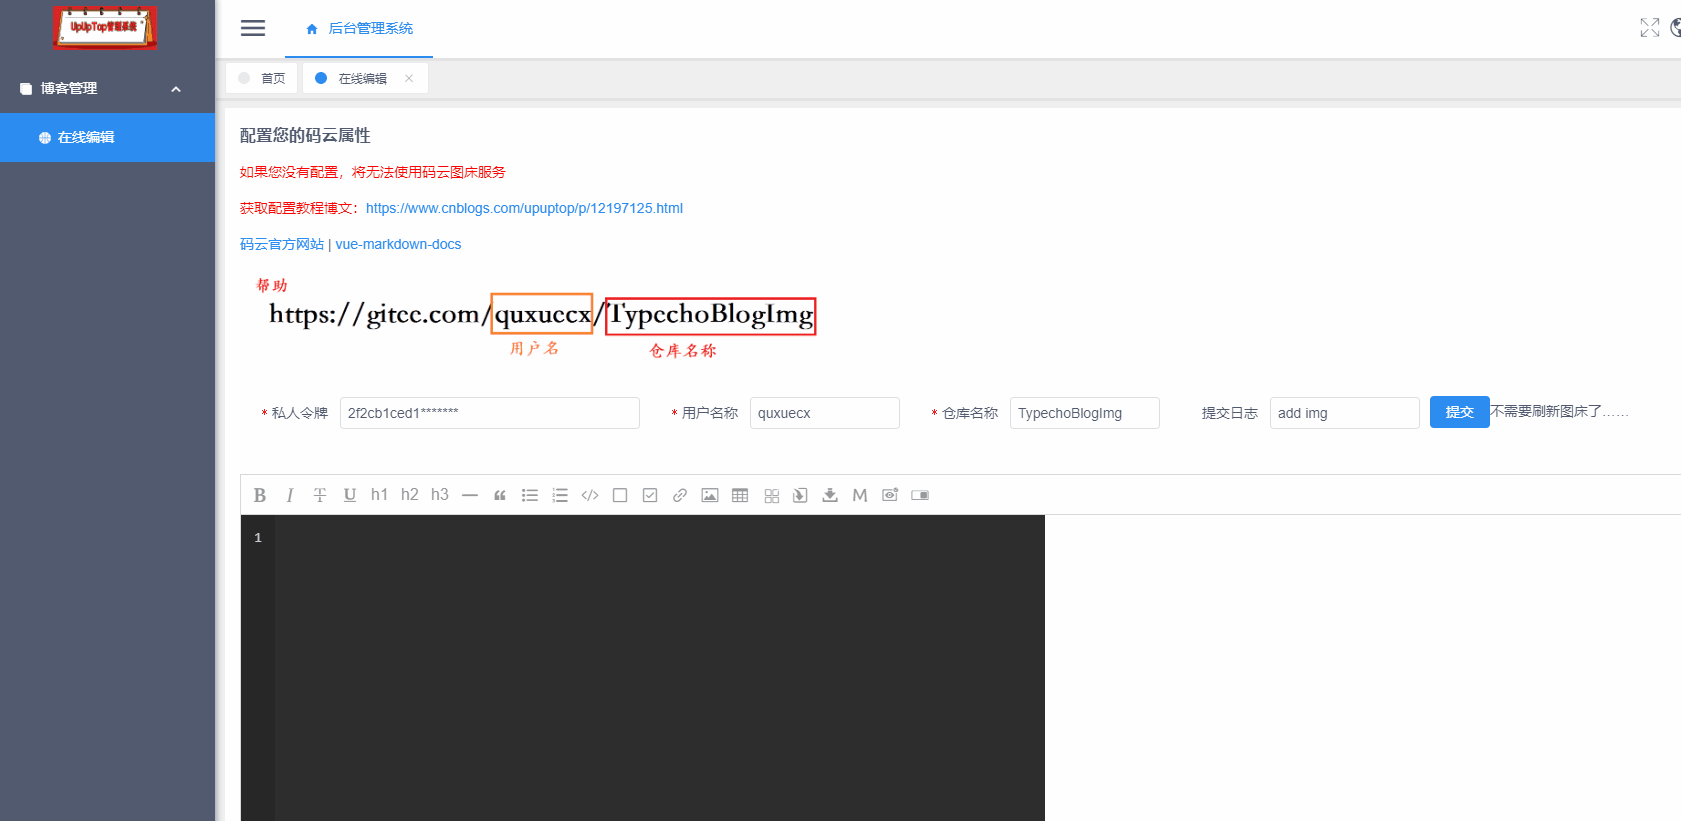Image resolution: width=1681 pixels, height=821 pixels.
Task: Click the camera screenshot toolbar icon
Action: pos(890,495)
